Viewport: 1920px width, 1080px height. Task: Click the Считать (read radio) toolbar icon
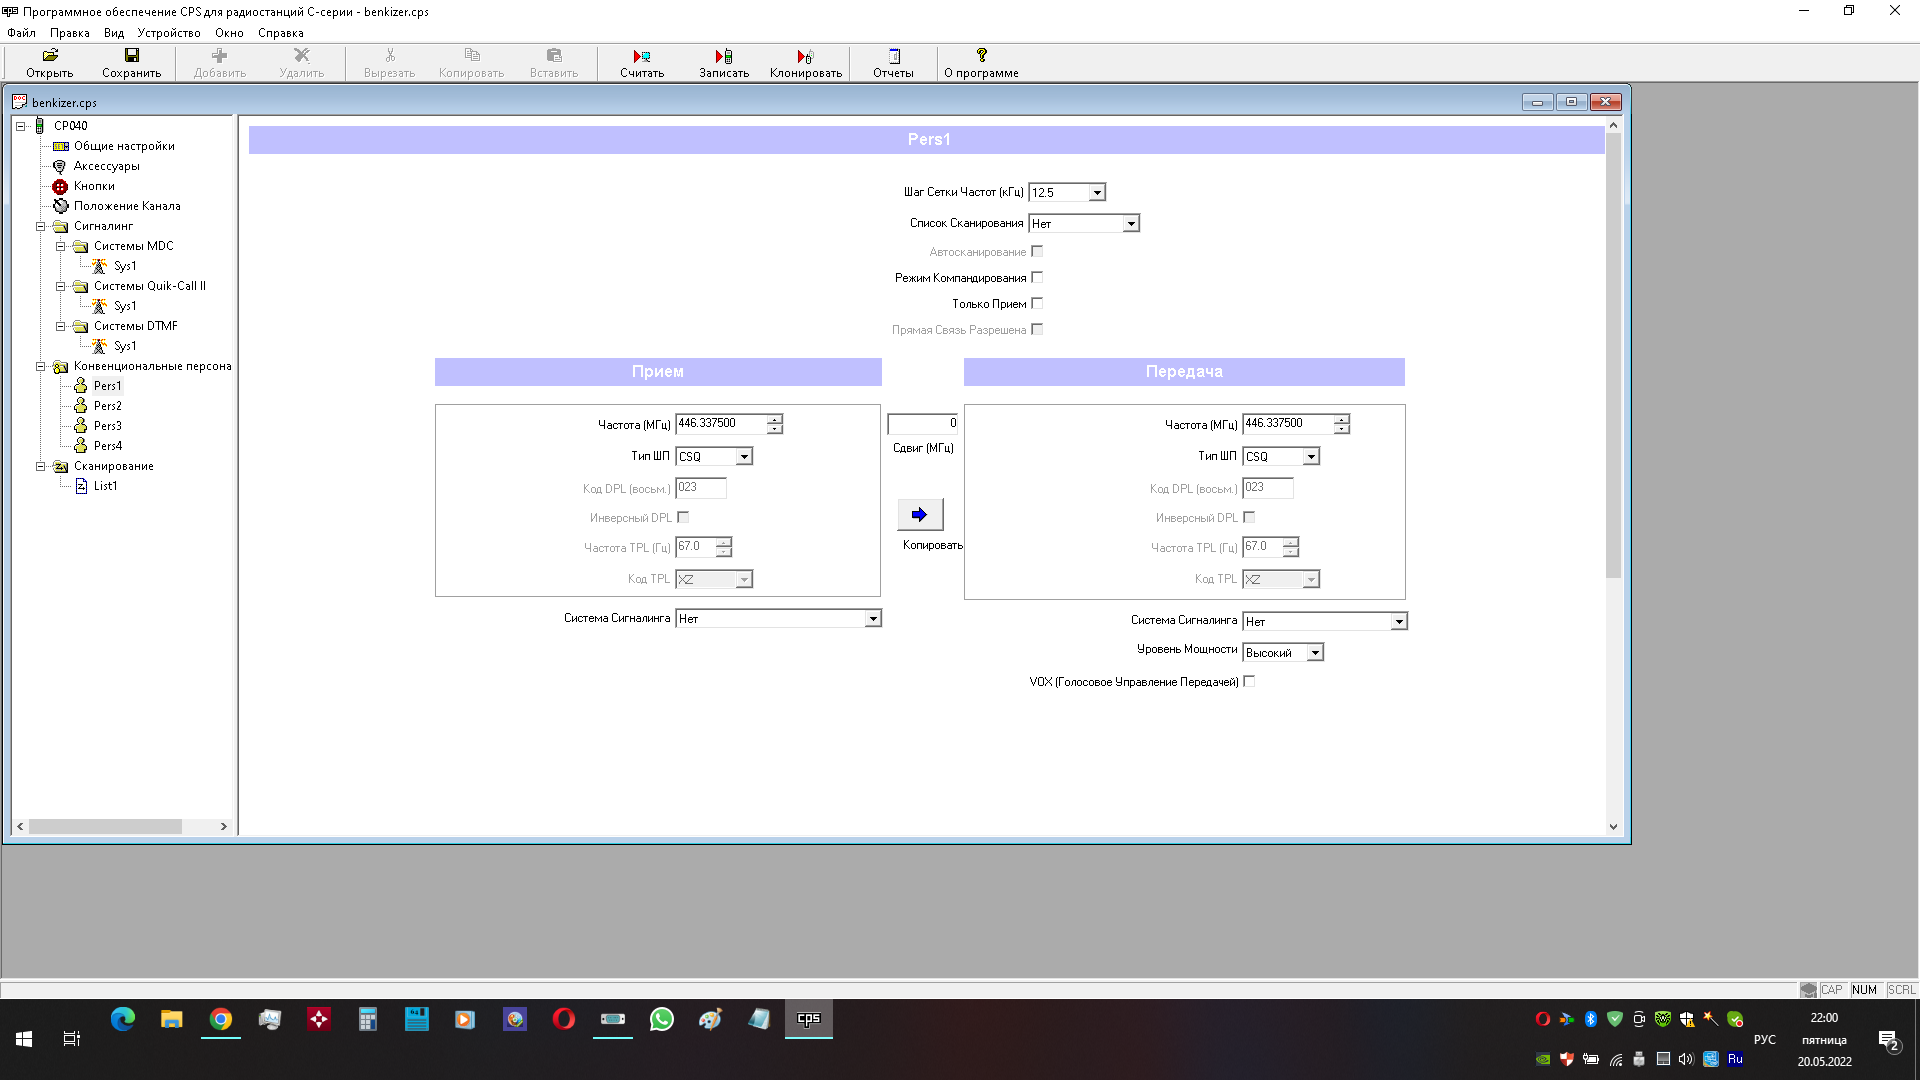tap(641, 56)
